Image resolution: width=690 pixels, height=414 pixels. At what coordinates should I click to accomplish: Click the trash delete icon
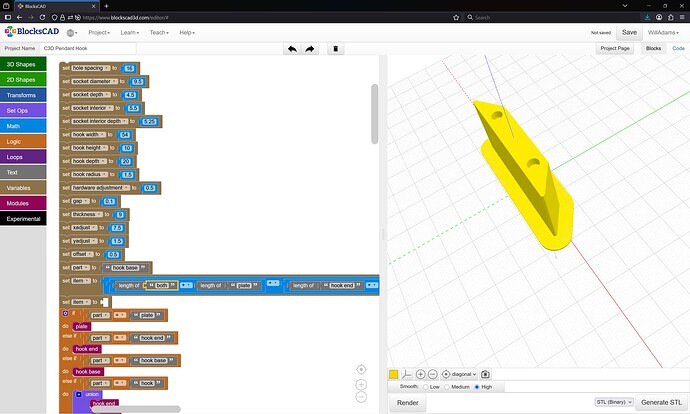pos(336,48)
